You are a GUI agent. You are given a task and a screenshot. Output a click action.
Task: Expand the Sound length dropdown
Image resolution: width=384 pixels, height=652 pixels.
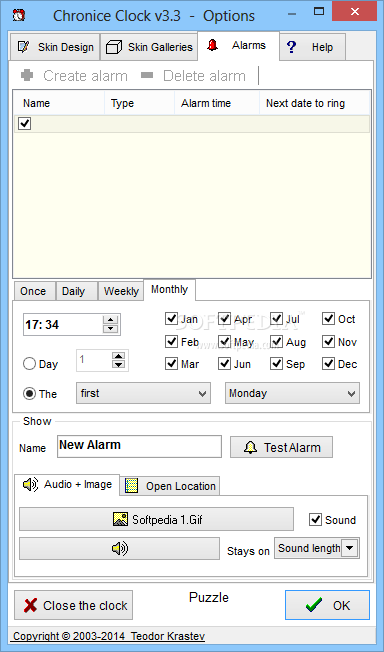coord(350,548)
